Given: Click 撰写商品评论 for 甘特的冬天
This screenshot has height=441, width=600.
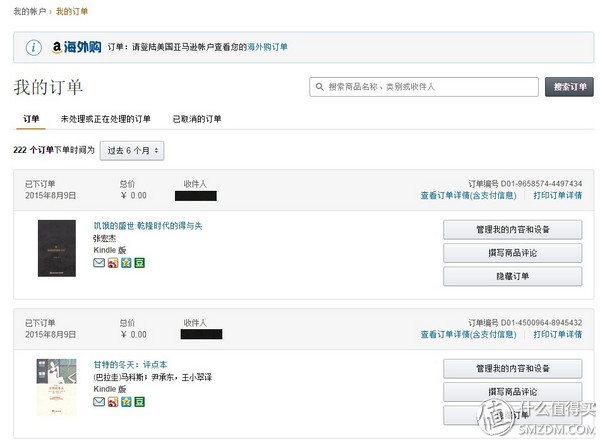Looking at the screenshot, I should (513, 392).
